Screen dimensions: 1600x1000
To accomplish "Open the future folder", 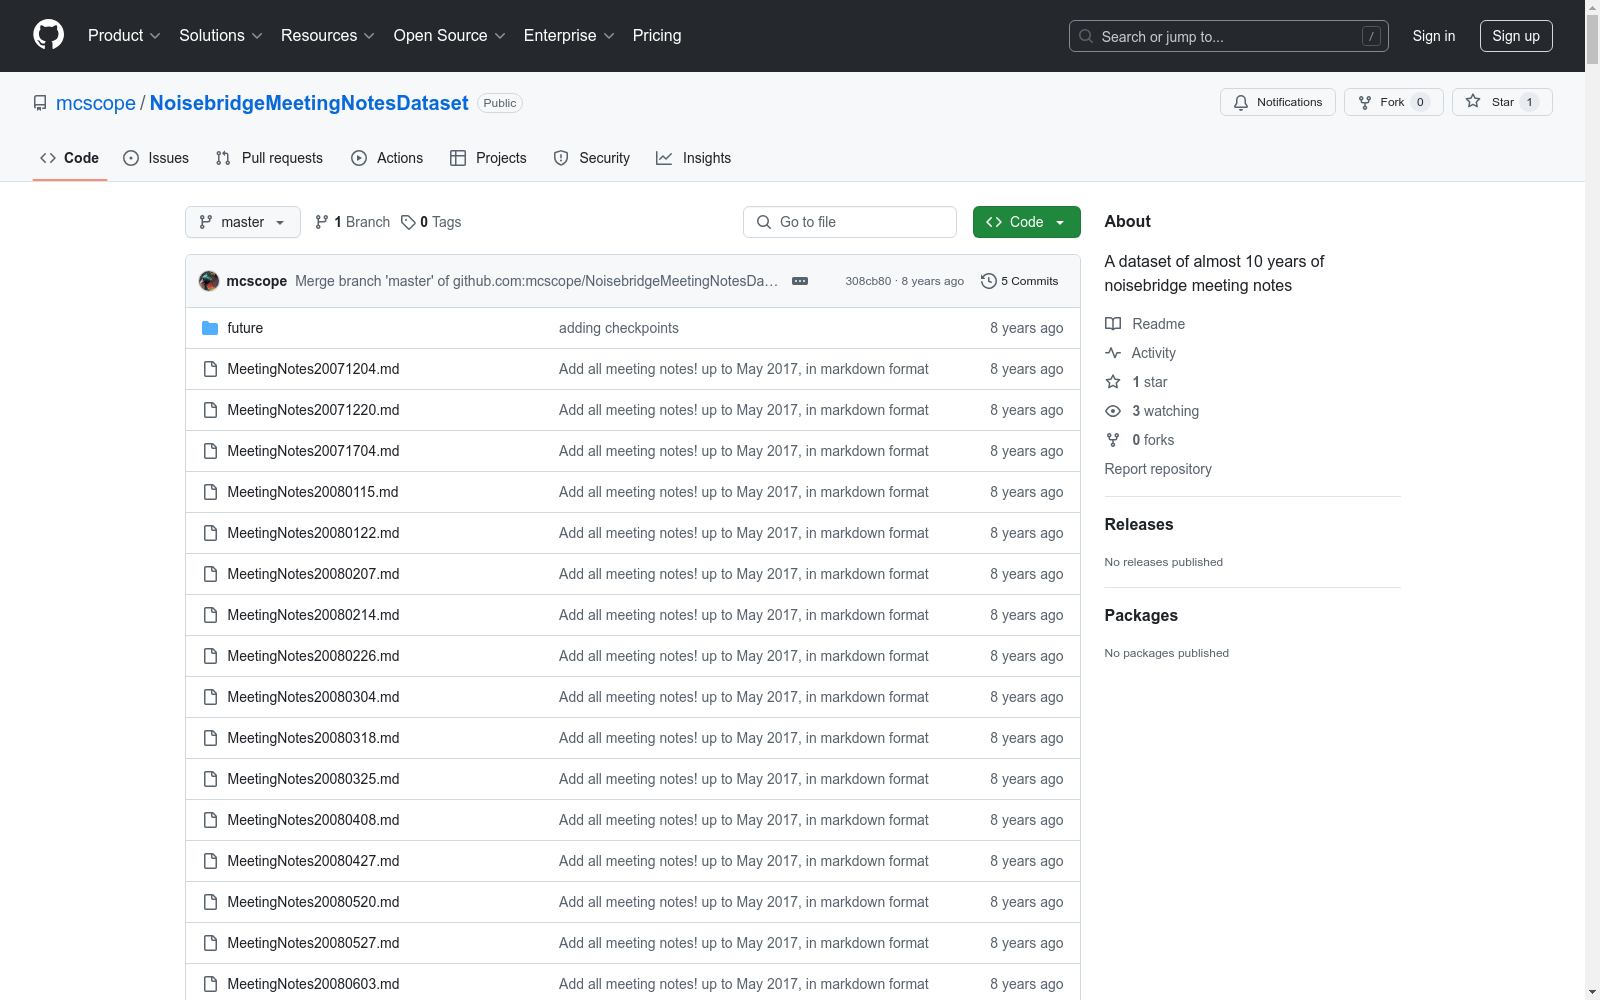I will (x=245, y=328).
